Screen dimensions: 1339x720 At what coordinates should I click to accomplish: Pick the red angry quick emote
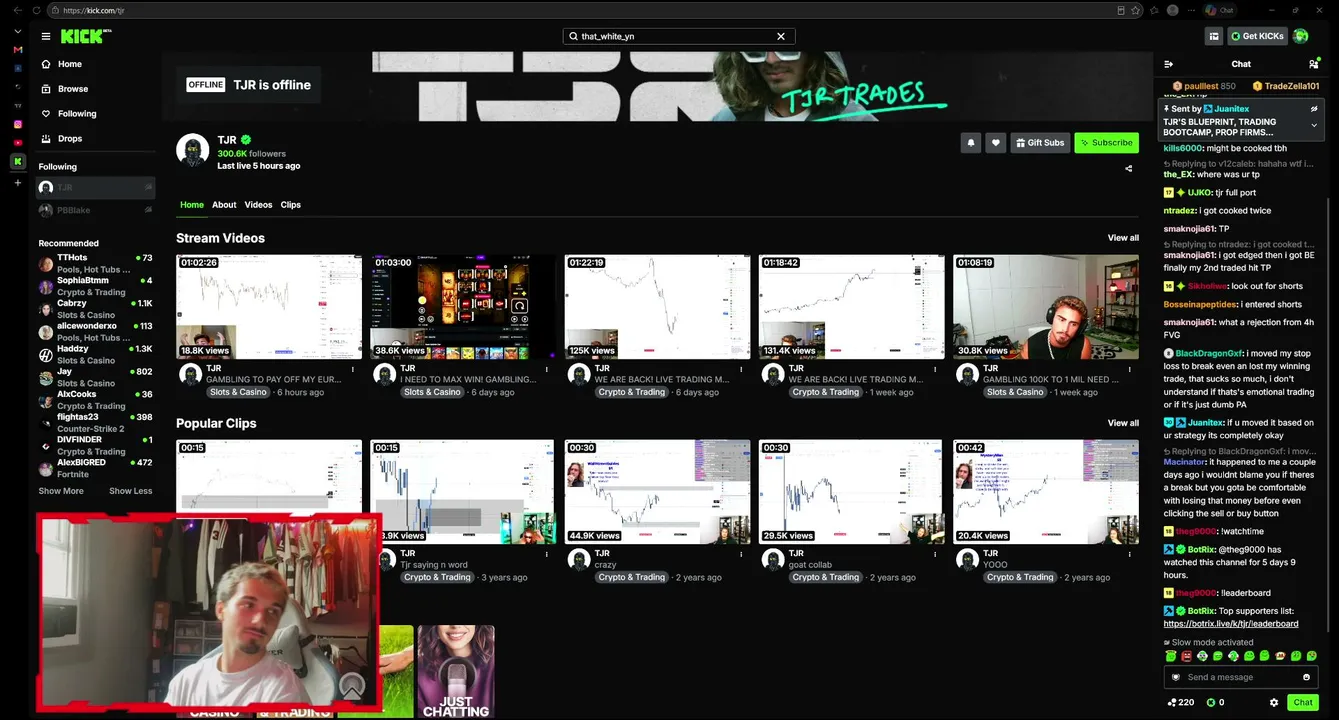1187,656
